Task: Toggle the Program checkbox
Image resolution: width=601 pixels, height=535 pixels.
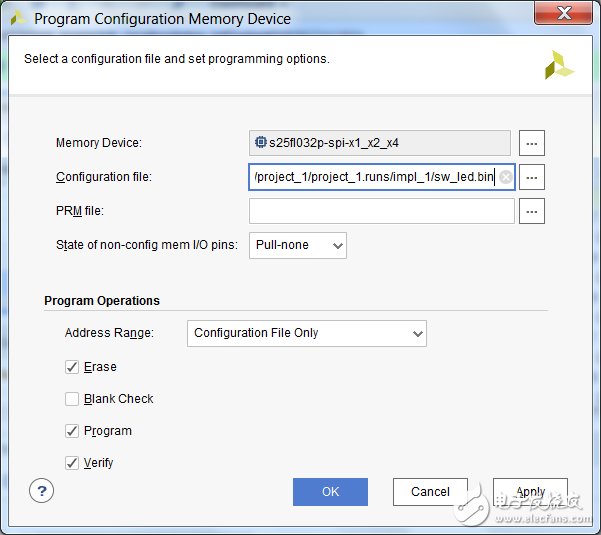Action: click(x=72, y=431)
